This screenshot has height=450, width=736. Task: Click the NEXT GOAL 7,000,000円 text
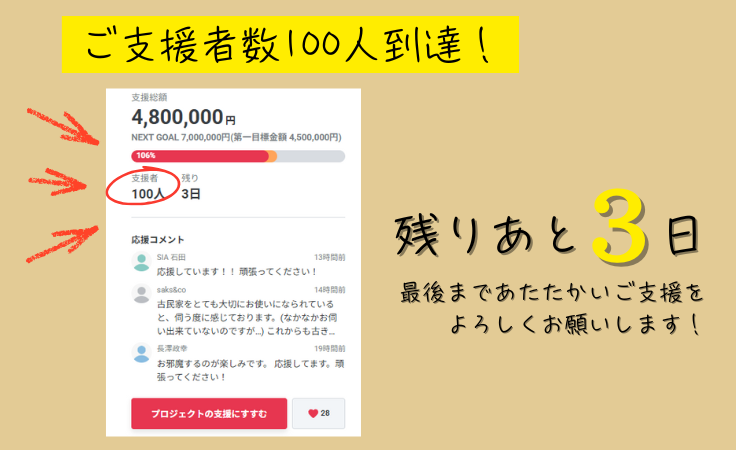tap(181, 137)
